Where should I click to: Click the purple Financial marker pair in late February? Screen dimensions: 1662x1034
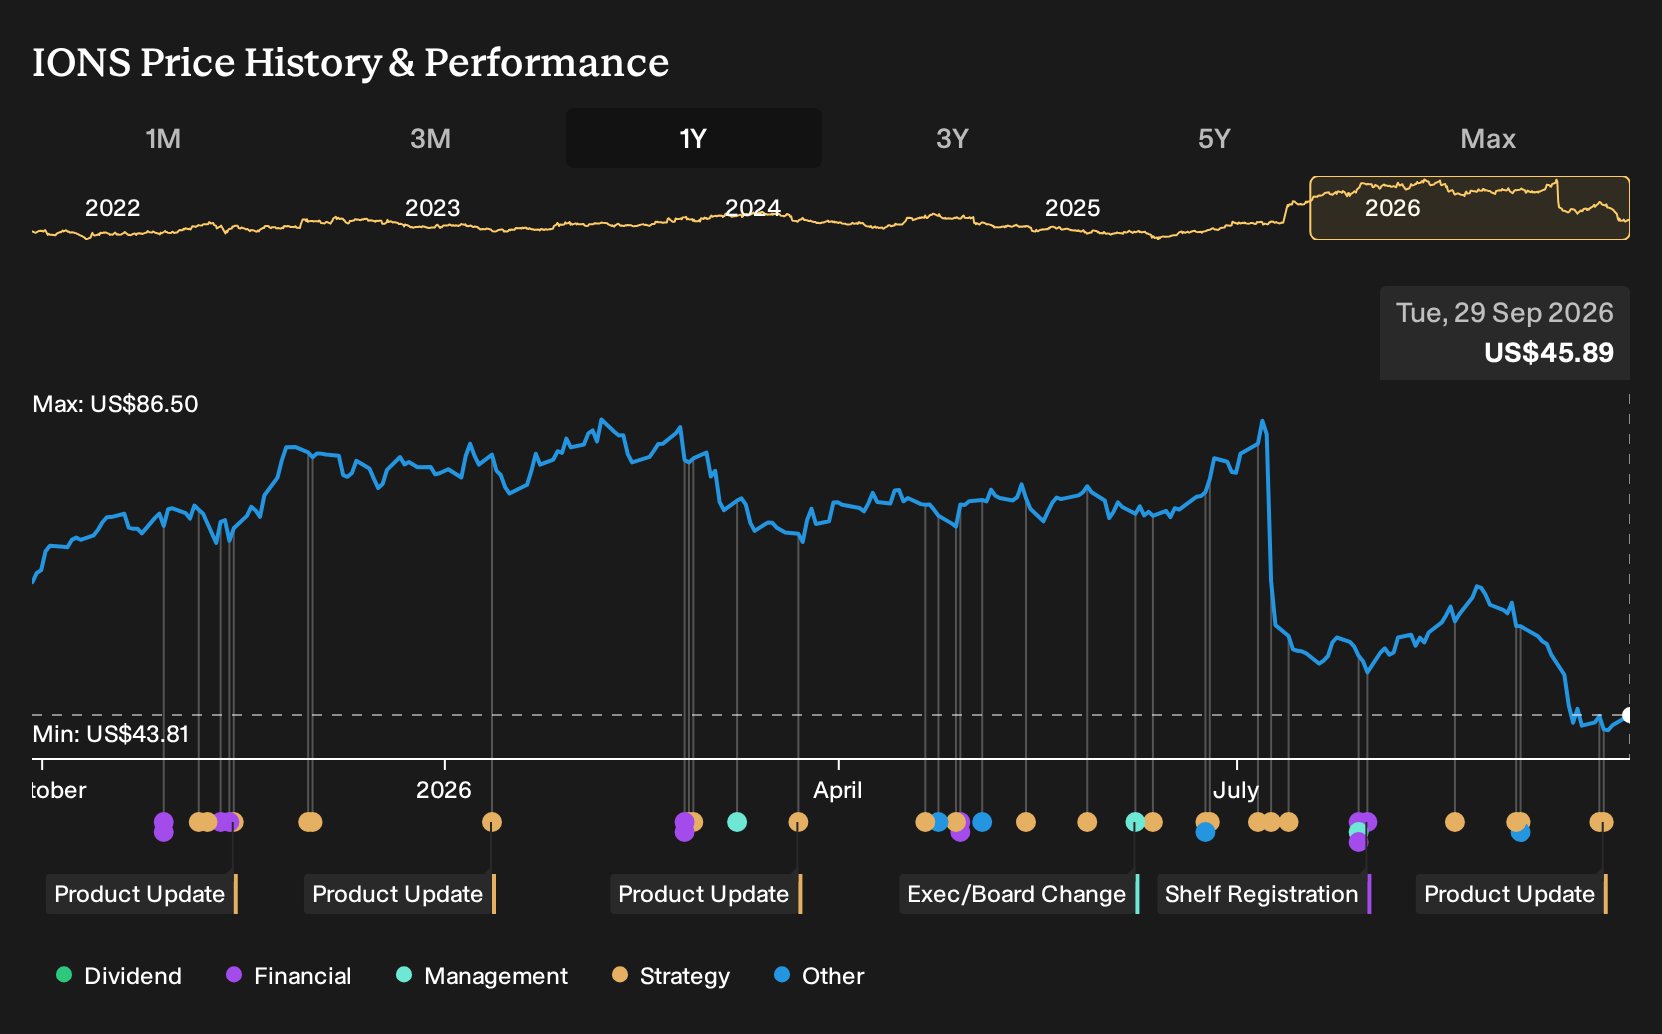pos(684,827)
